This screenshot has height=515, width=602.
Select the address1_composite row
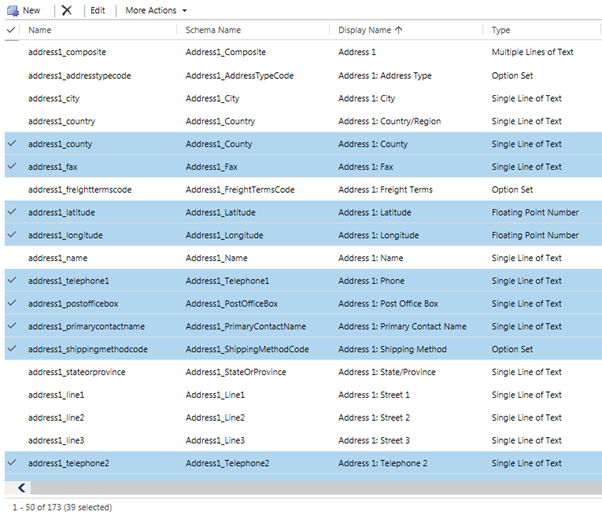67,52
